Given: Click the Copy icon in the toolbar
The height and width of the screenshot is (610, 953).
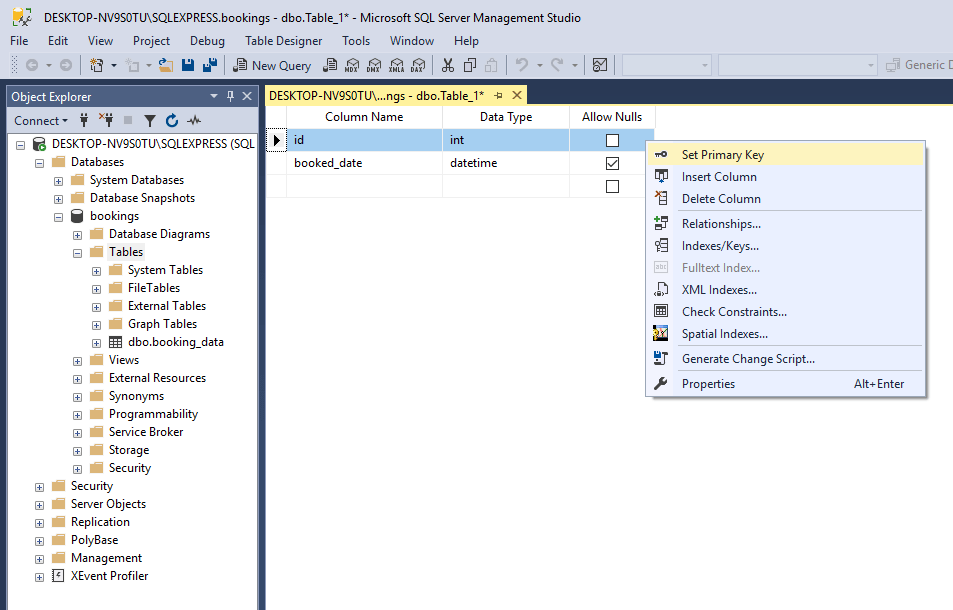Looking at the screenshot, I should [x=470, y=65].
